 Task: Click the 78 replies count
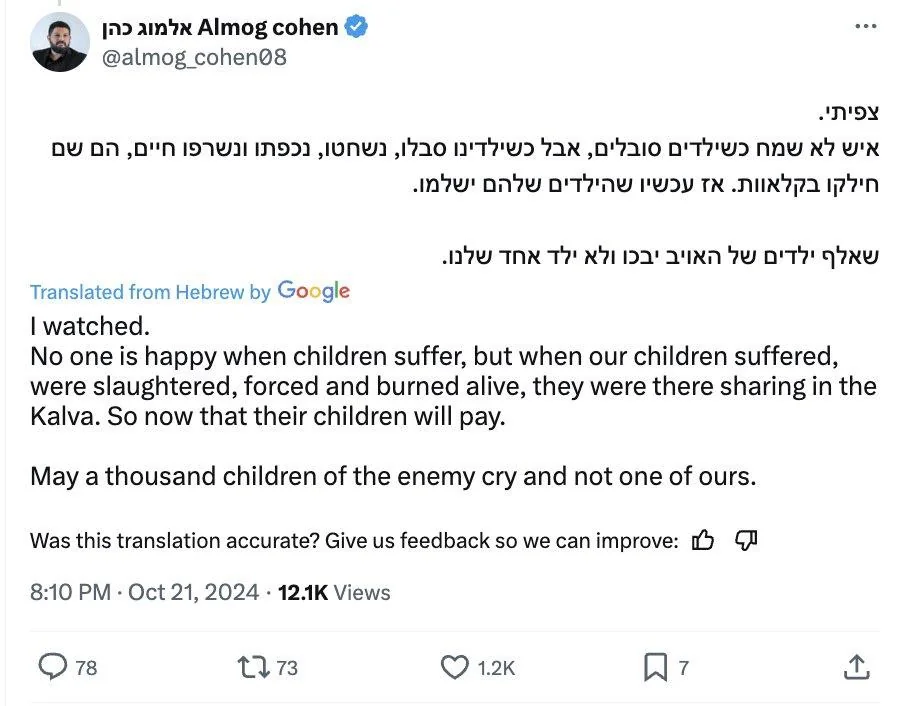86,667
